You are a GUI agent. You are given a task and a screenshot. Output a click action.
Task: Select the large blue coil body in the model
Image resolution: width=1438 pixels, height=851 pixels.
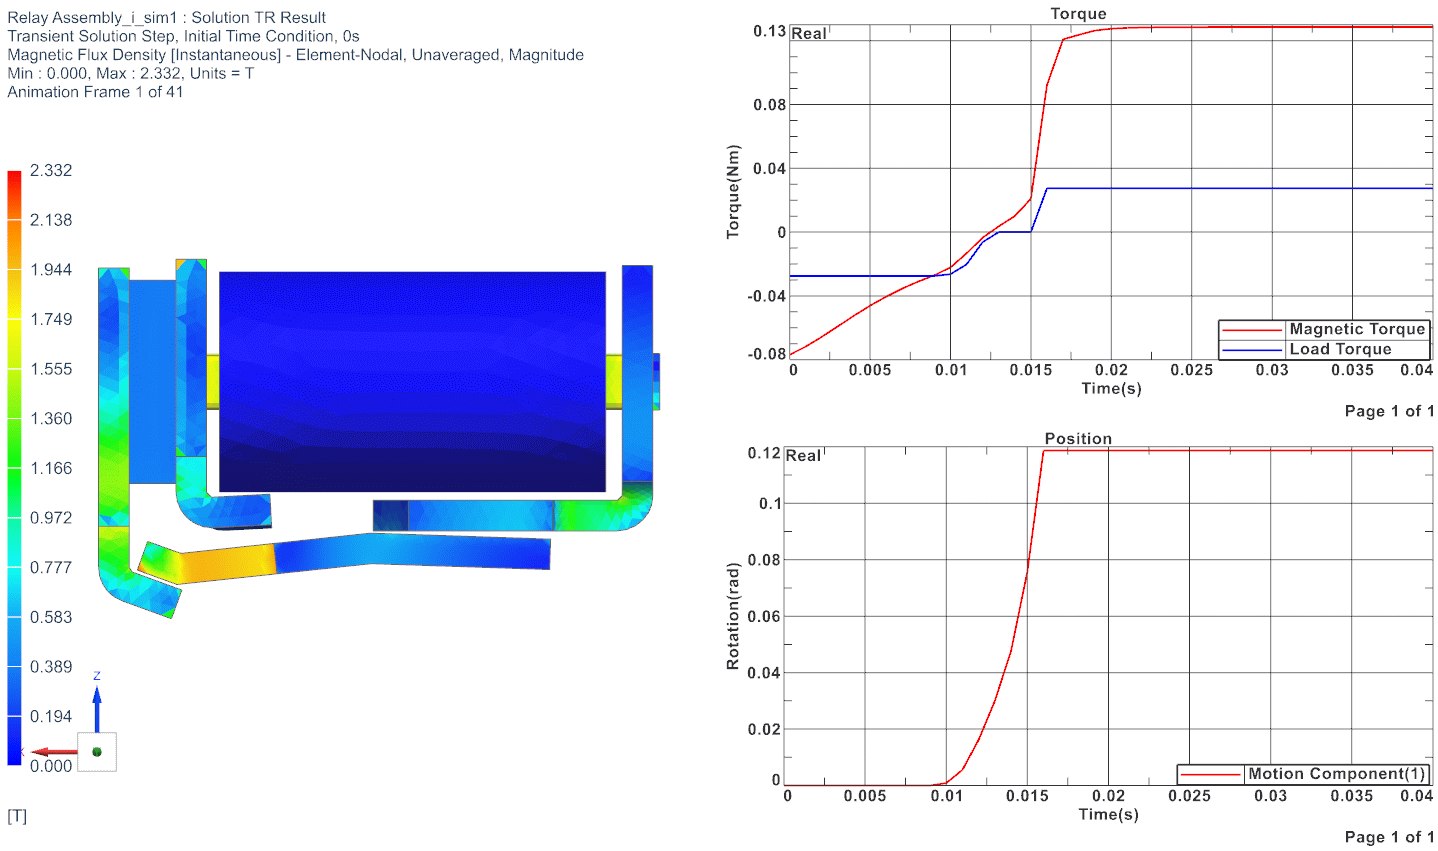point(412,381)
